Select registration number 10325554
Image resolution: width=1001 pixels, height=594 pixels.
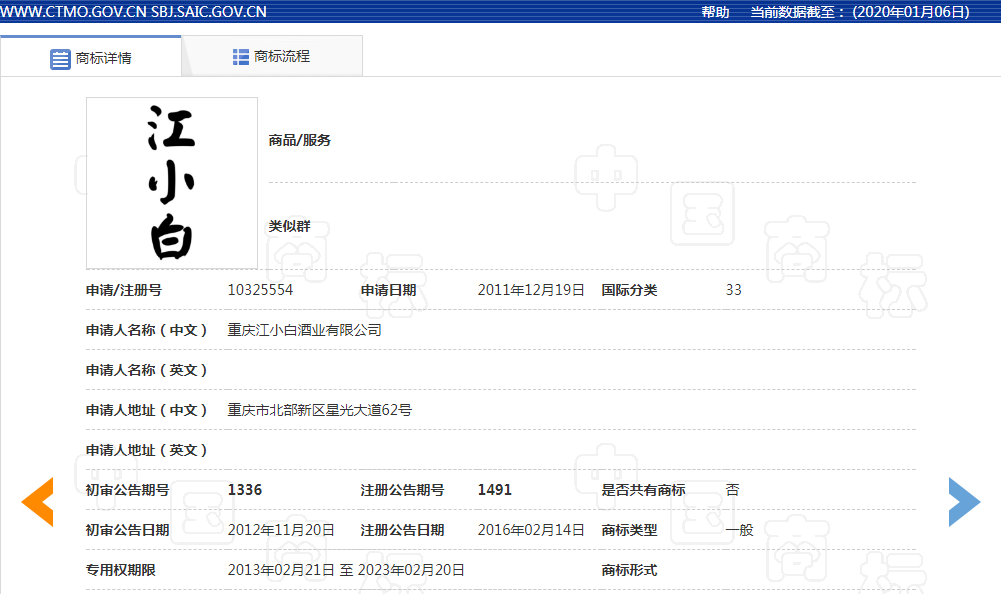260,290
